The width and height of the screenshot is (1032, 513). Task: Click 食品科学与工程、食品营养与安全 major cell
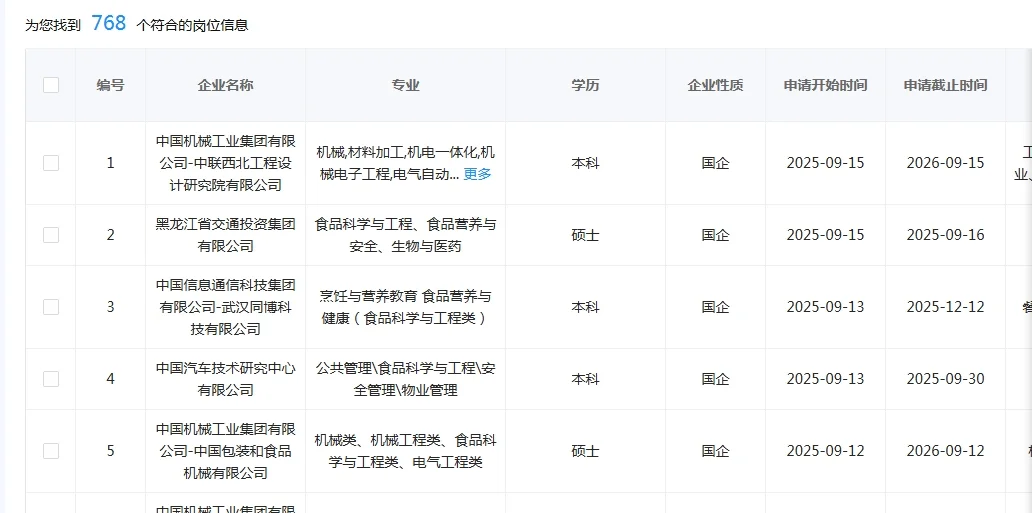tap(405, 235)
